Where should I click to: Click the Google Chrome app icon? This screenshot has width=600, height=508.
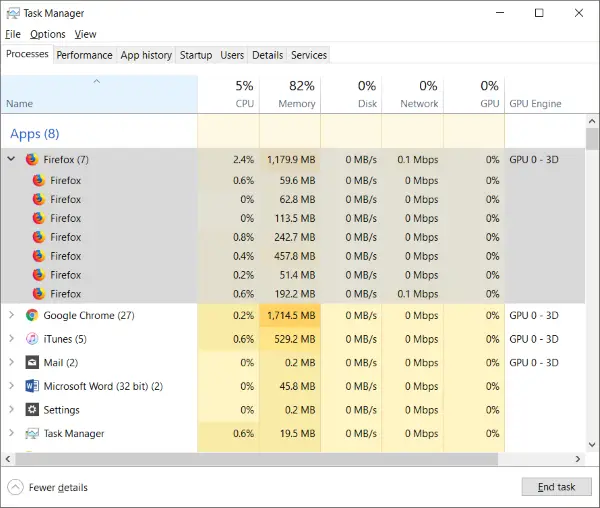point(32,315)
